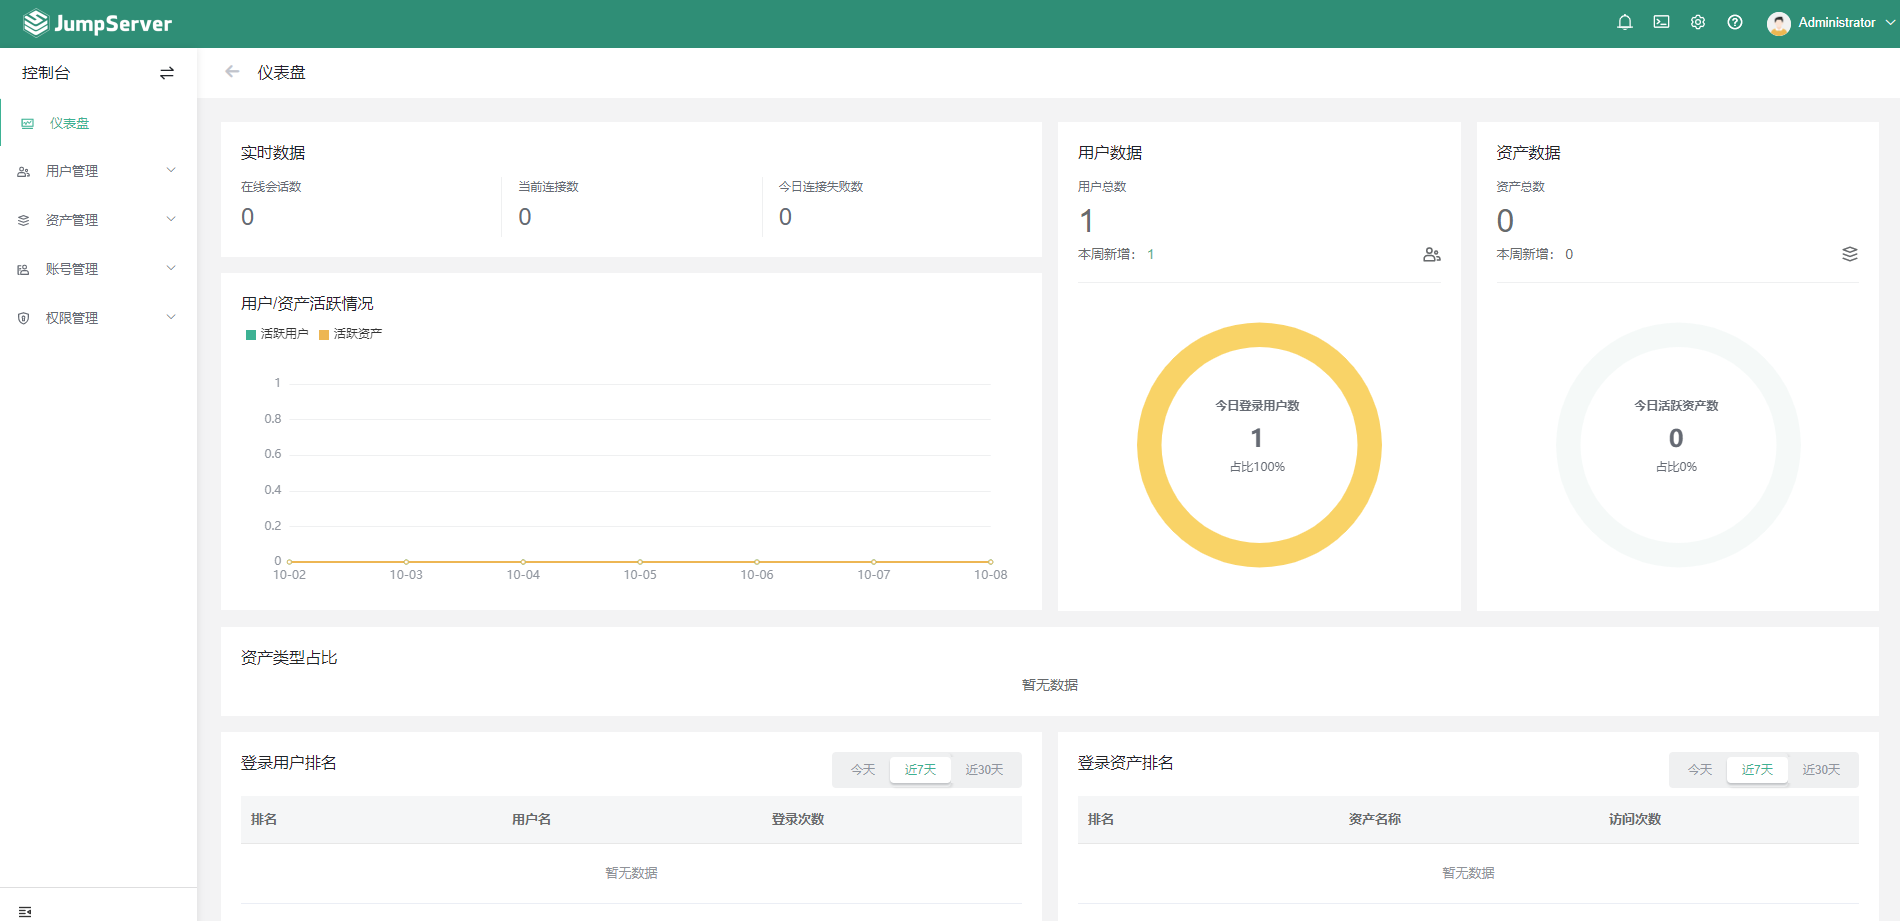Open the Administrator account dropdown
The image size is (1900, 921).
(x=1831, y=23)
